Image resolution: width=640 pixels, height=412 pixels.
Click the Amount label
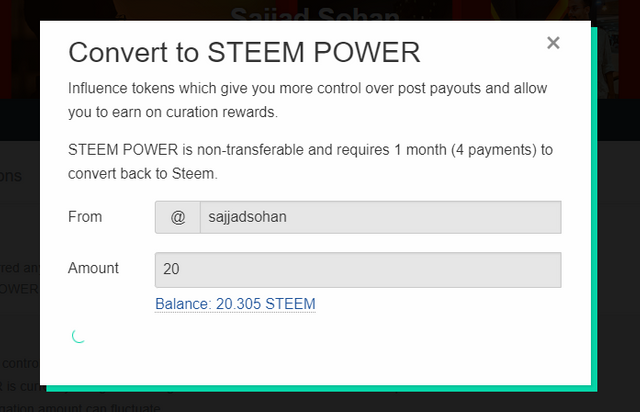(x=93, y=268)
